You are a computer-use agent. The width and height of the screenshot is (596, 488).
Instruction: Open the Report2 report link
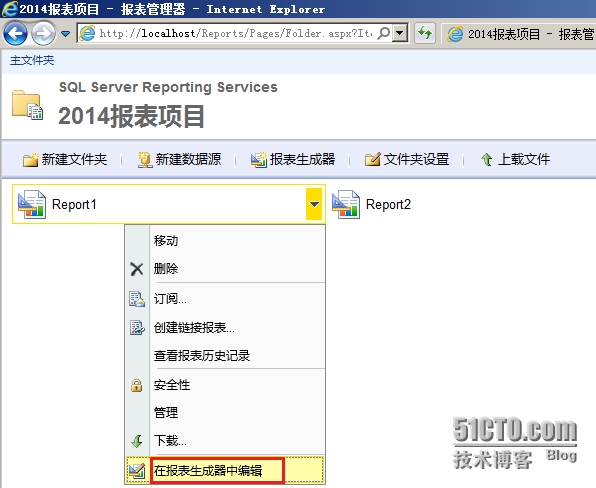click(388, 204)
